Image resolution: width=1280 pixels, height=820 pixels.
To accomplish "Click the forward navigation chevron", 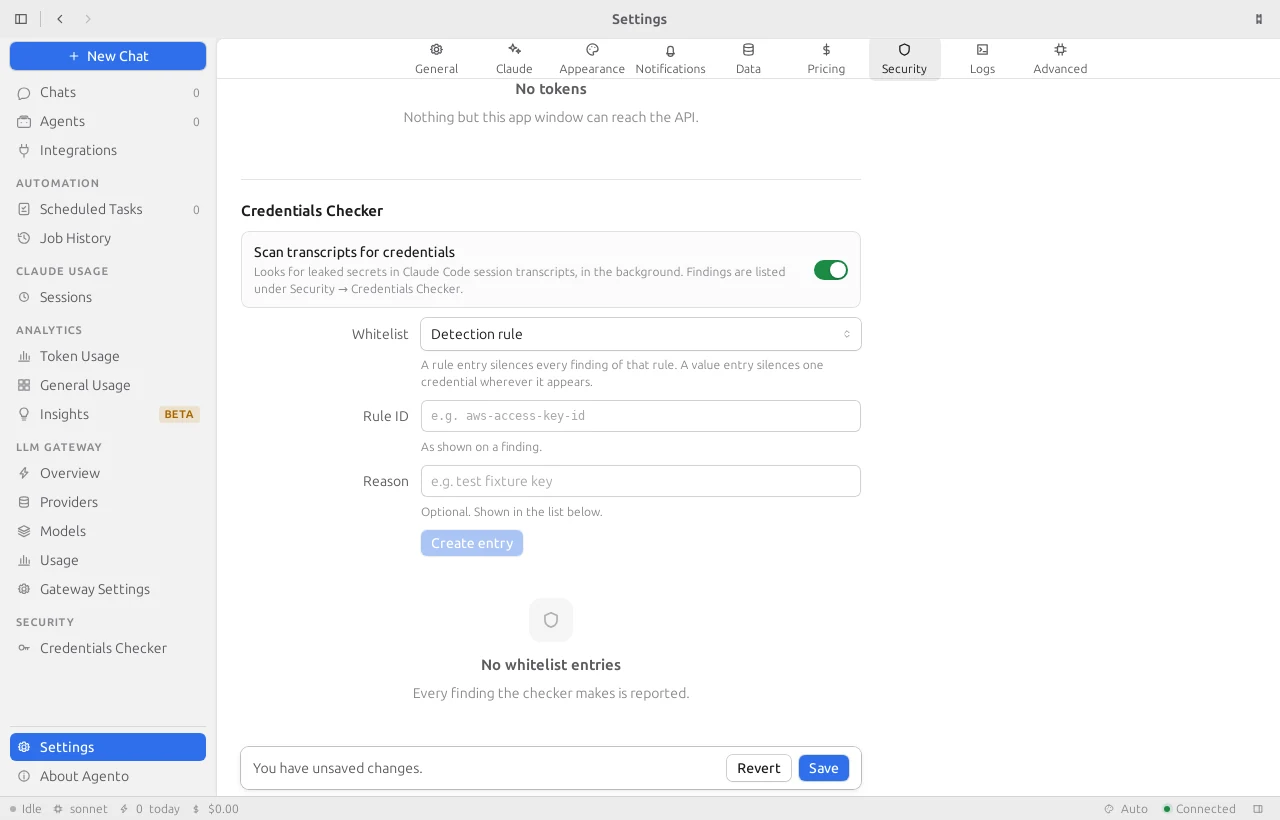I will (x=88, y=19).
